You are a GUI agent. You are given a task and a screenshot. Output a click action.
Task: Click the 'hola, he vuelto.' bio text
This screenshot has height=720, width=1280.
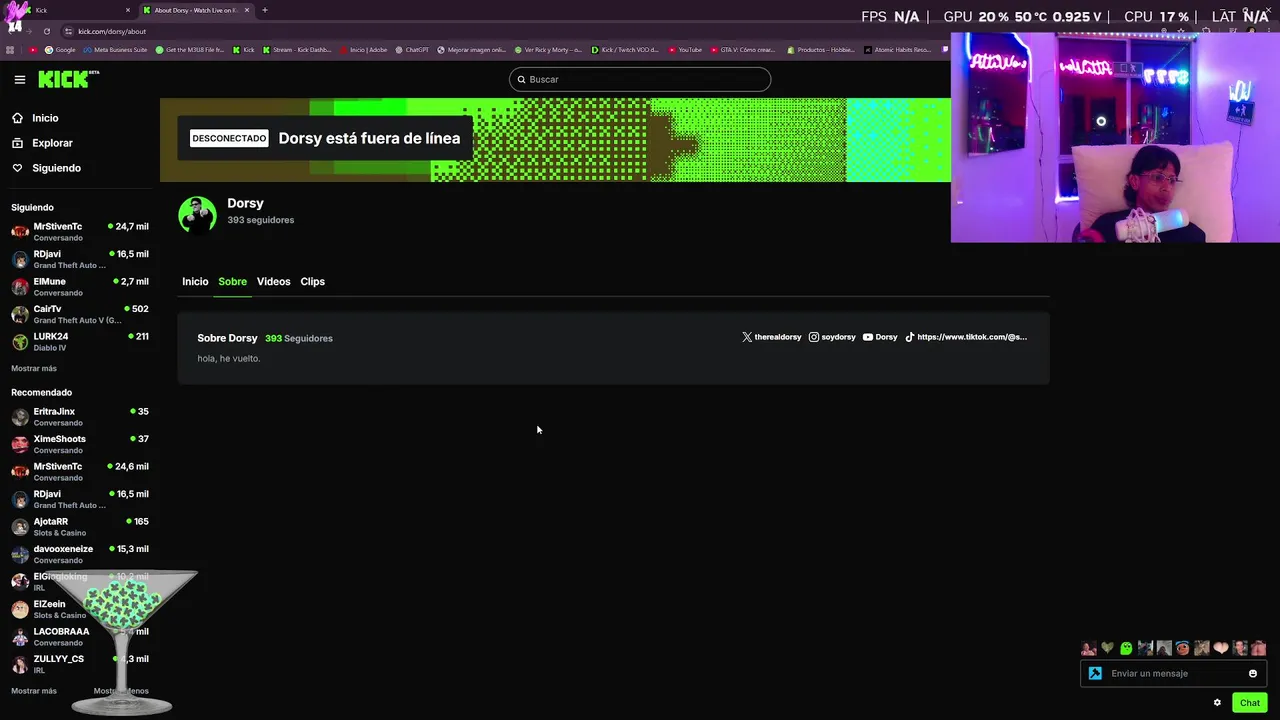click(x=229, y=358)
